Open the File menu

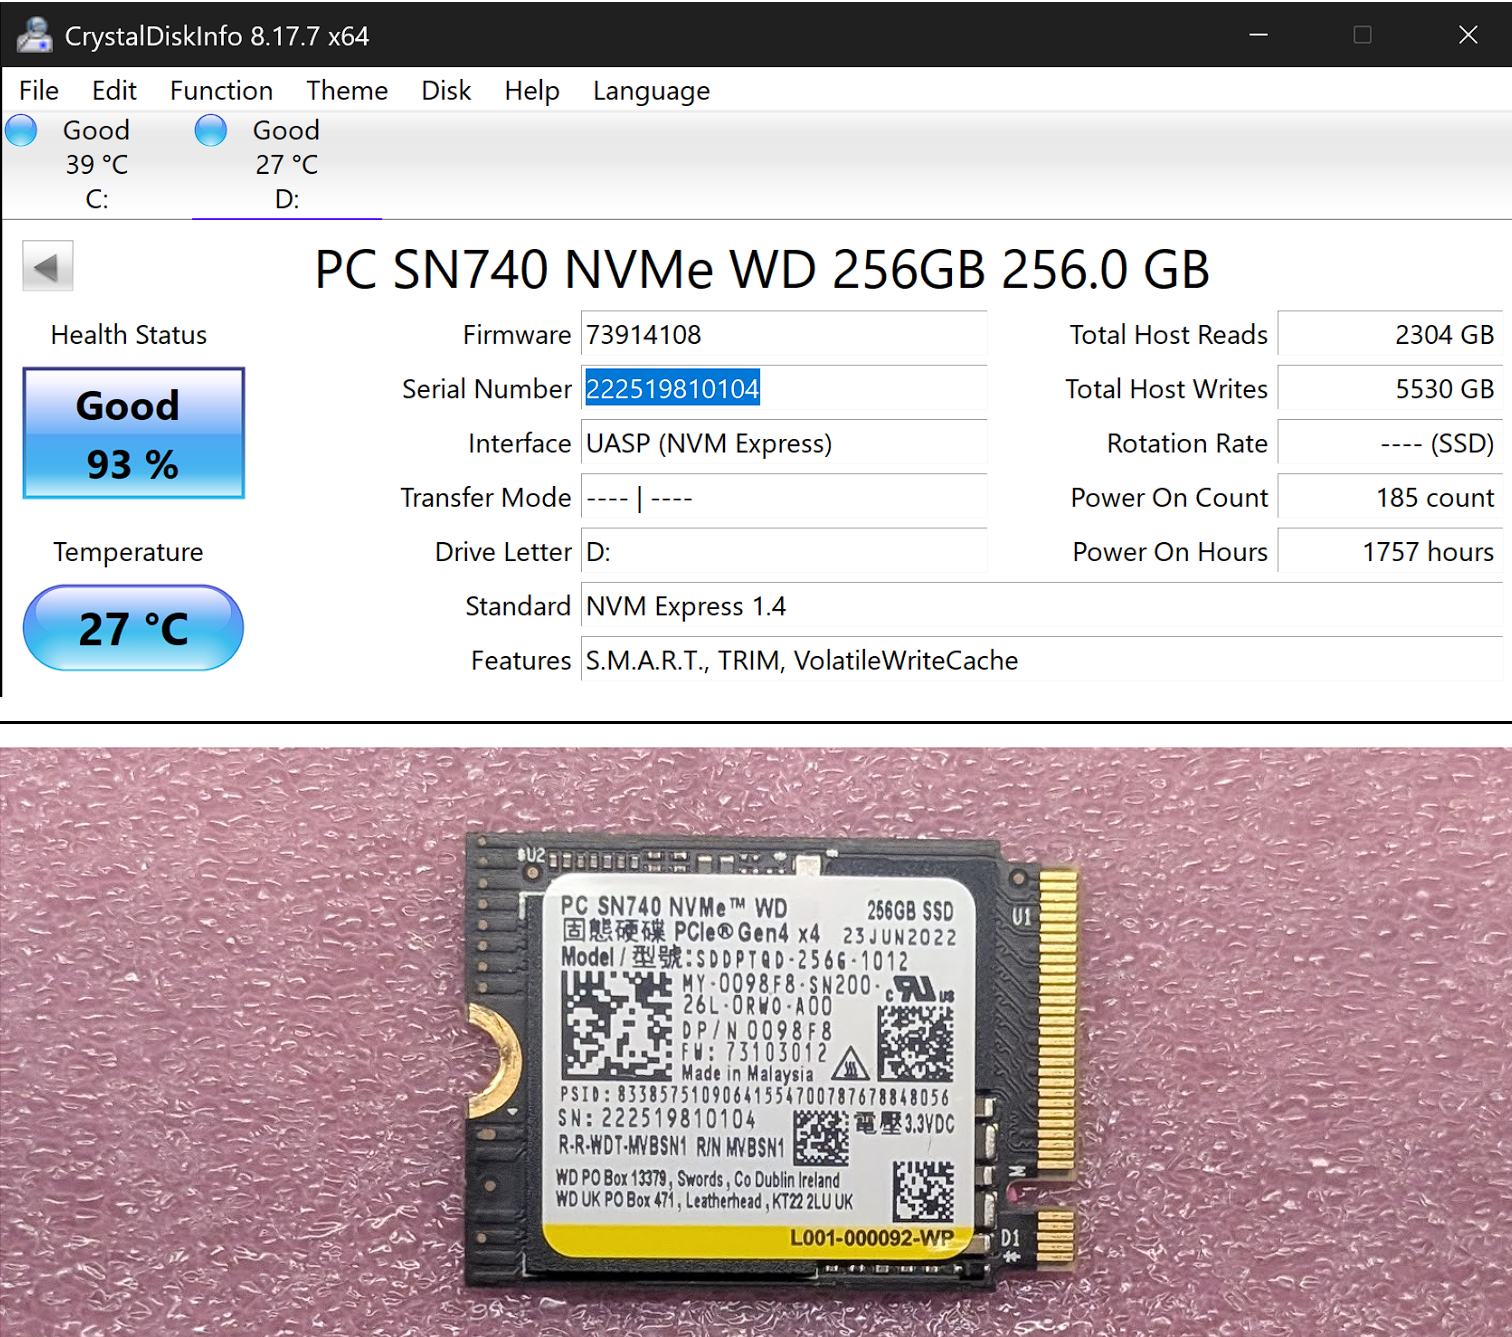coord(39,91)
